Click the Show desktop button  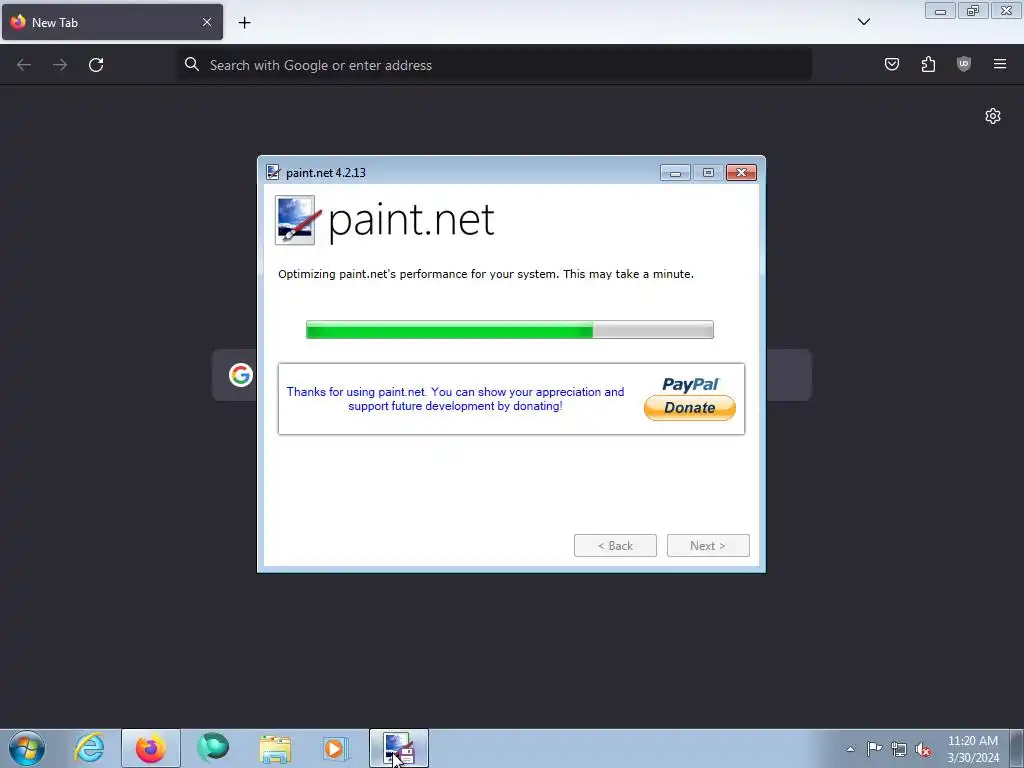coord(1017,748)
